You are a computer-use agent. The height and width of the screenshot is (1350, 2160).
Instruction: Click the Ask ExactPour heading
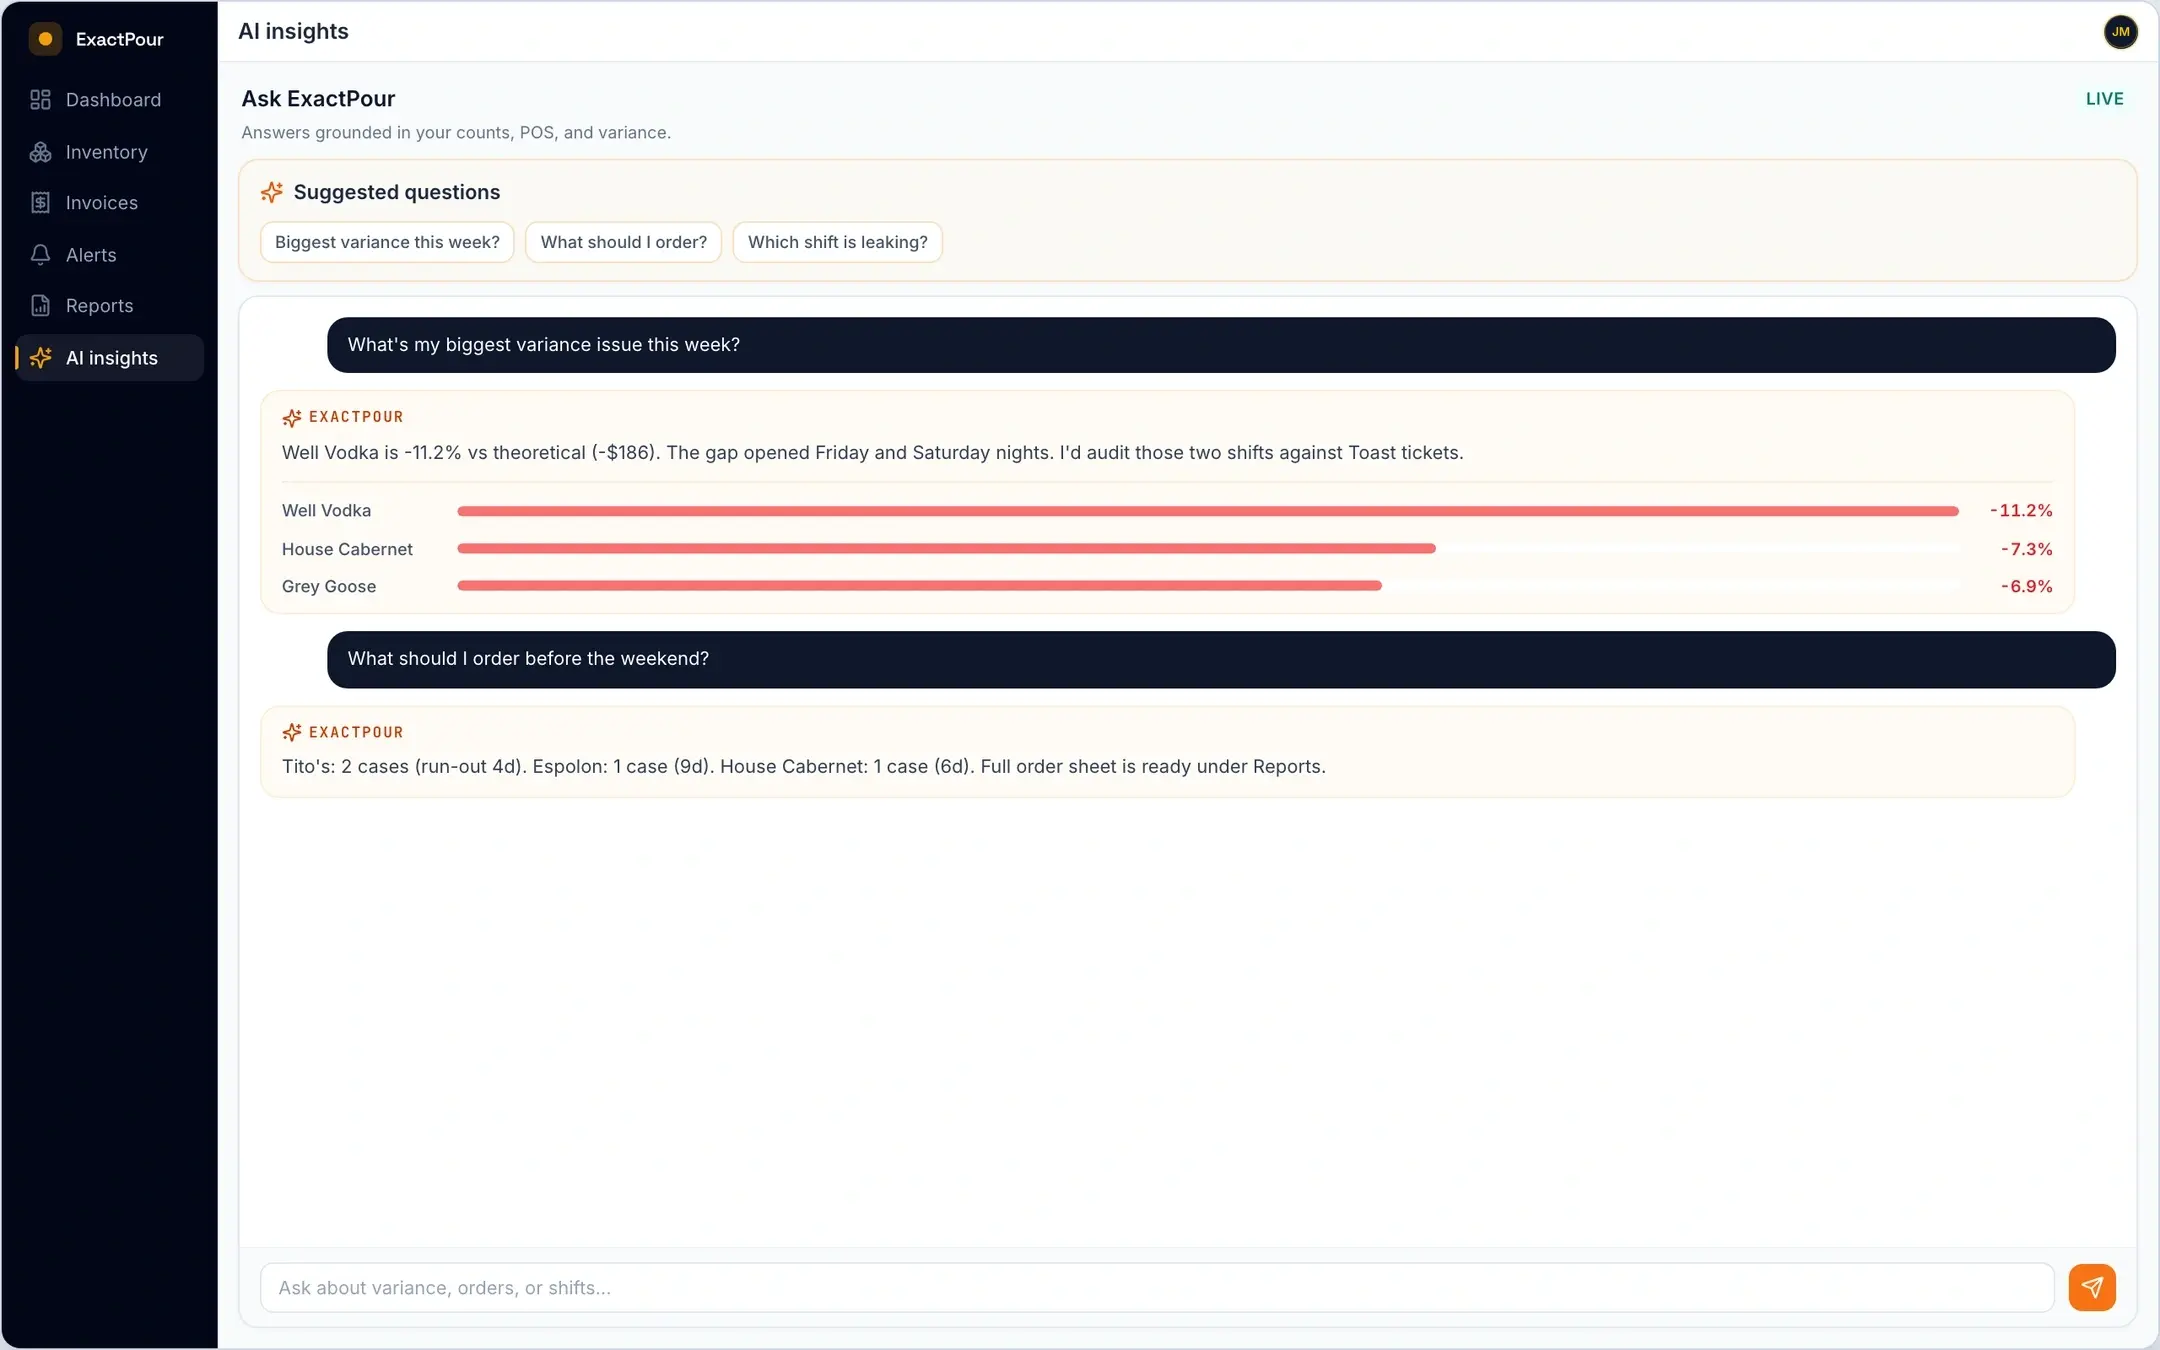tap(318, 99)
